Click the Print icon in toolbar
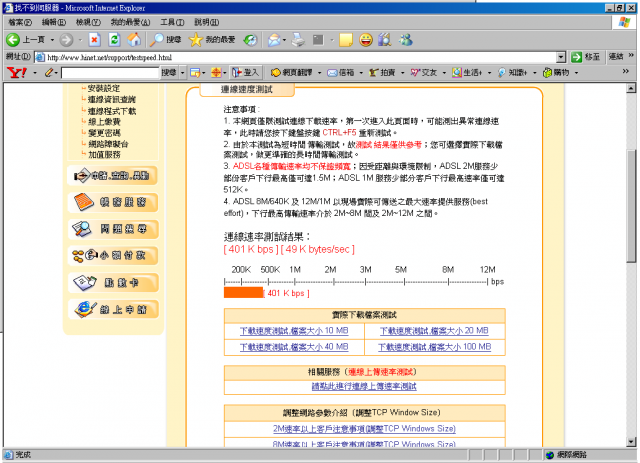Image resolution: width=640 pixels, height=463 pixels. coord(297,40)
